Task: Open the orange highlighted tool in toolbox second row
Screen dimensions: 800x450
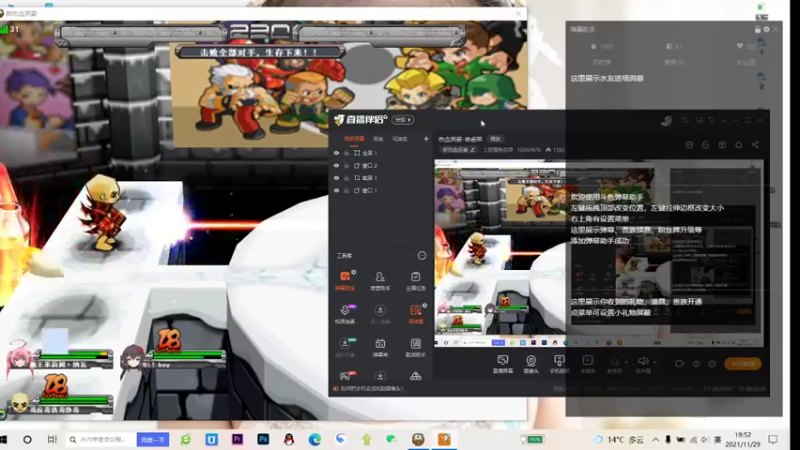Action: tap(415, 314)
